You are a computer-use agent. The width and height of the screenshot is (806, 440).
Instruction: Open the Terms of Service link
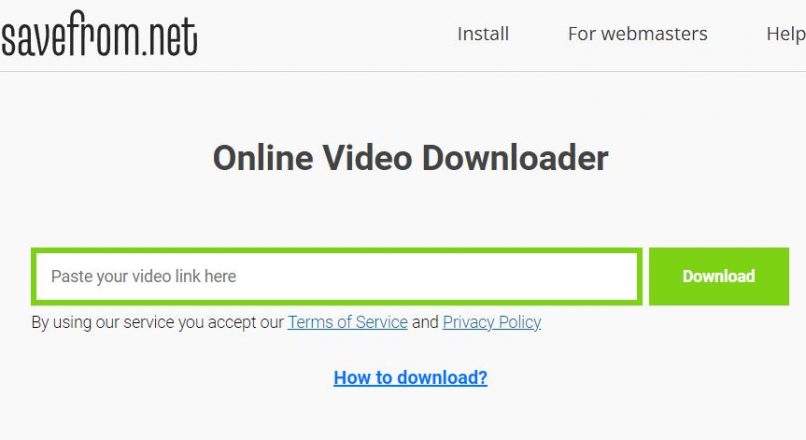pyautogui.click(x=347, y=322)
